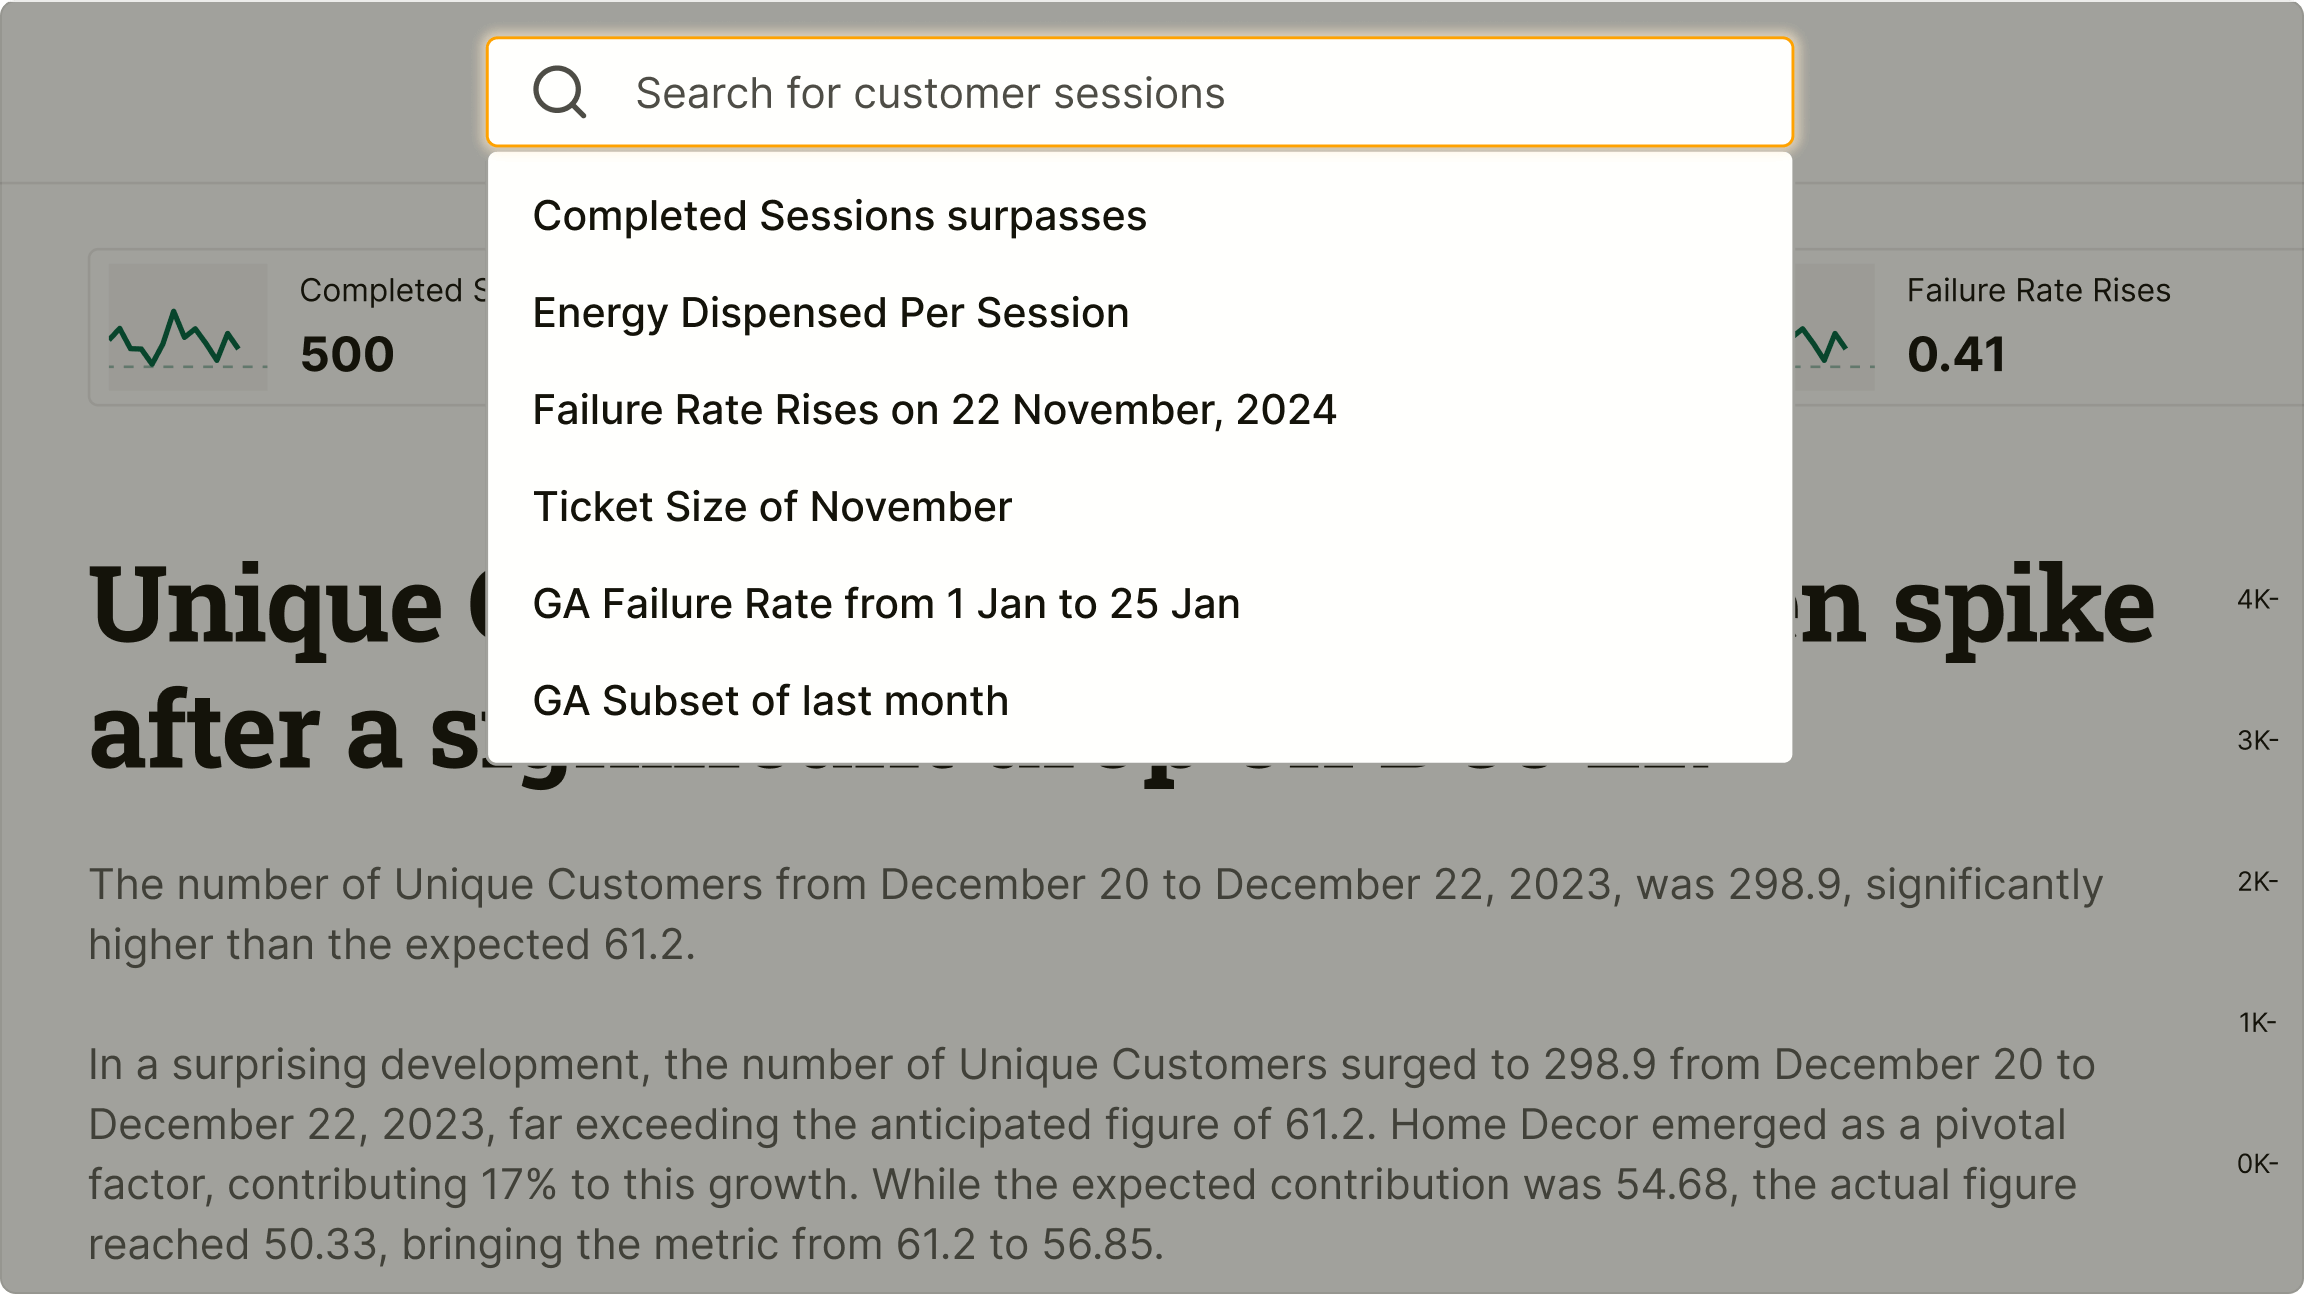Click the 0K axis tick label
Viewport: 2304px width, 1294px height.
2256,1163
